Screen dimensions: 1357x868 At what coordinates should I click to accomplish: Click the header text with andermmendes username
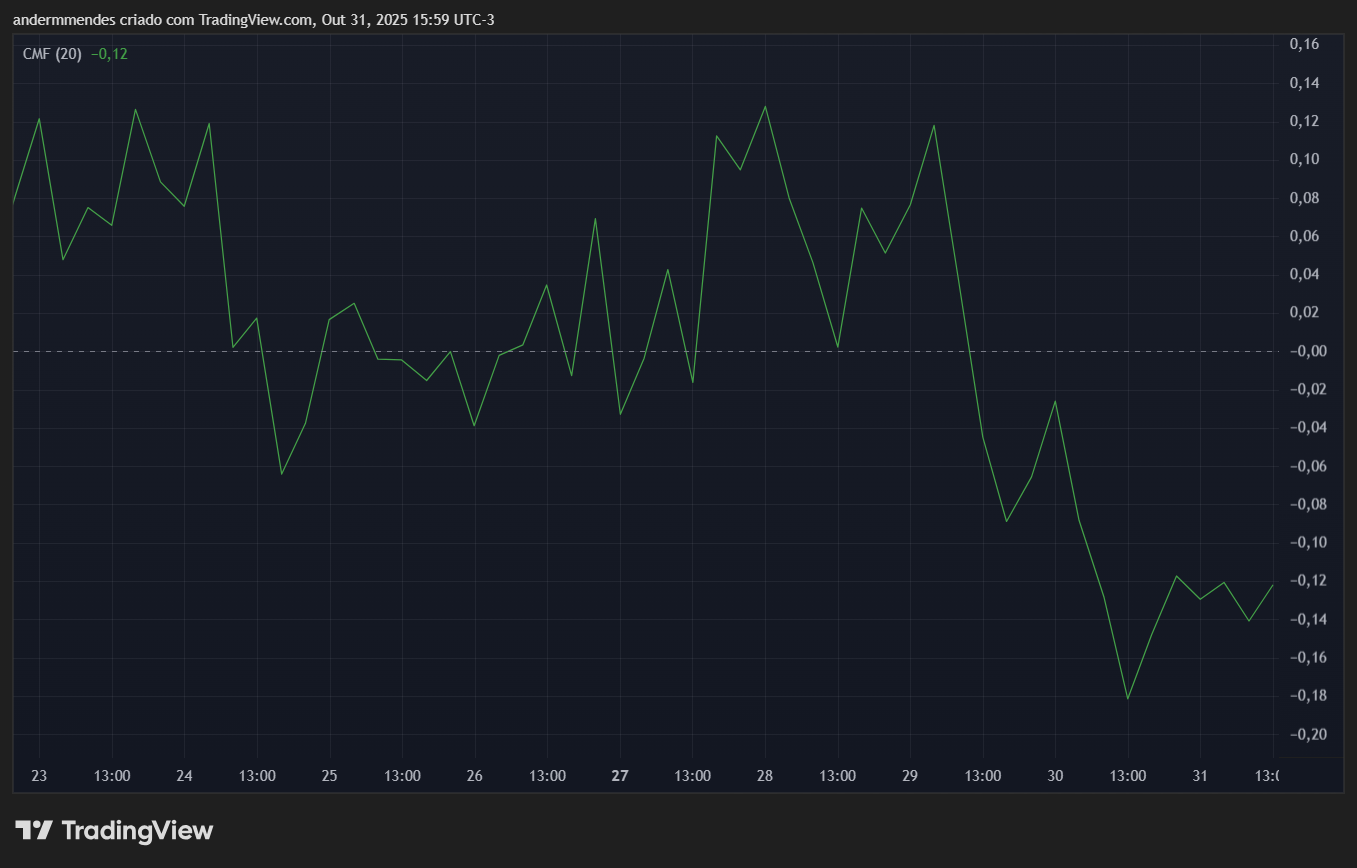point(253,19)
